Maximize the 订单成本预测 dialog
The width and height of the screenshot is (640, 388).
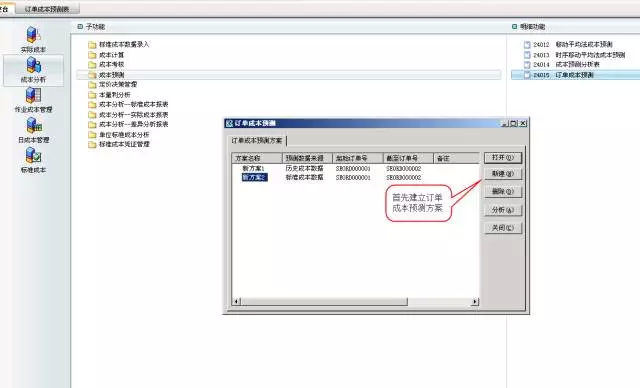(x=513, y=123)
